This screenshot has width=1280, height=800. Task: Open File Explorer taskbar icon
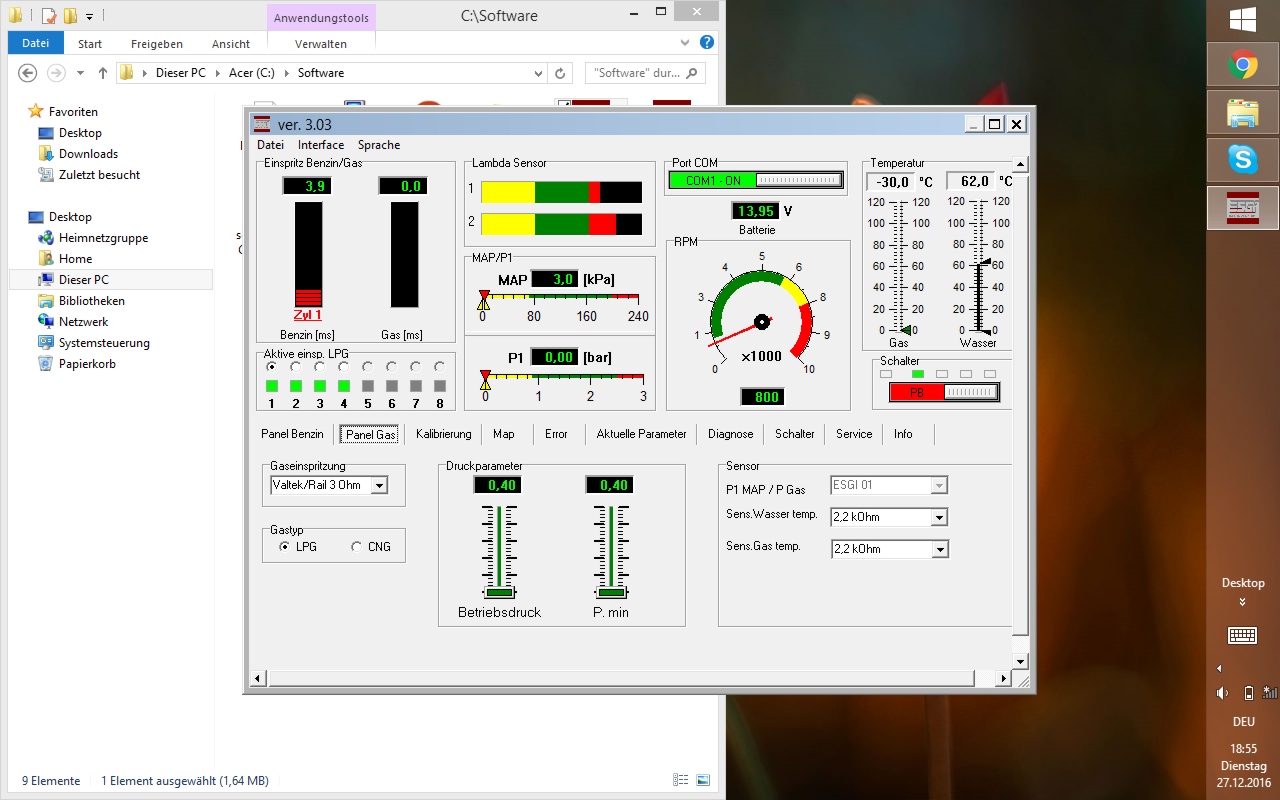click(x=1243, y=112)
